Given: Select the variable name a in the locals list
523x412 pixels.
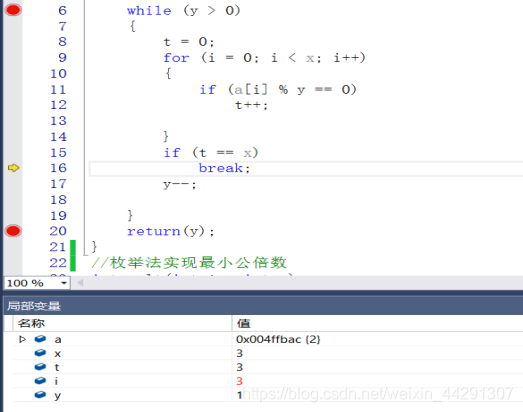Looking at the screenshot, I should [x=58, y=340].
